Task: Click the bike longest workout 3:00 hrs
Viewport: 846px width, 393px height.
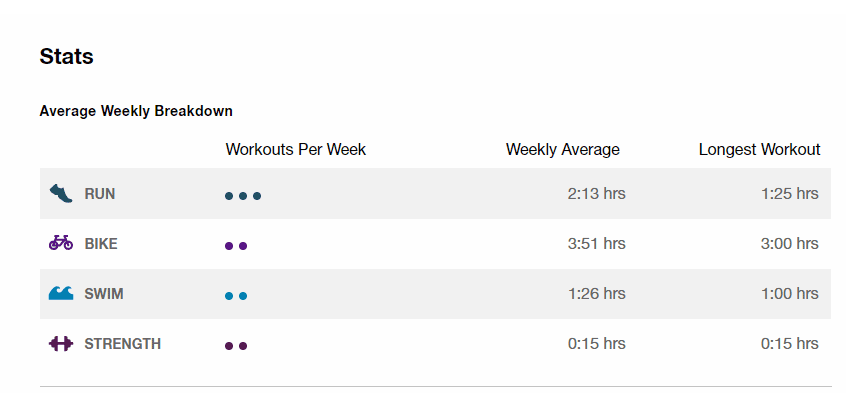Action: (790, 244)
